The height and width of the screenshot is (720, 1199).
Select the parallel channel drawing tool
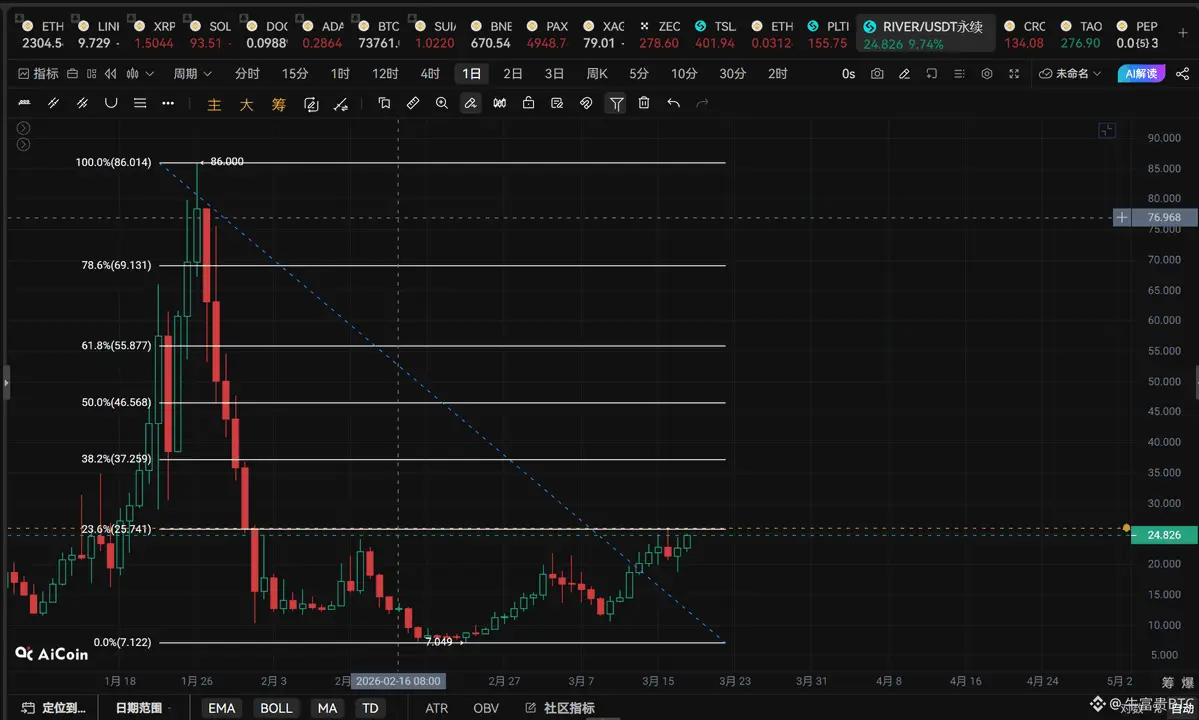[x=82, y=102]
